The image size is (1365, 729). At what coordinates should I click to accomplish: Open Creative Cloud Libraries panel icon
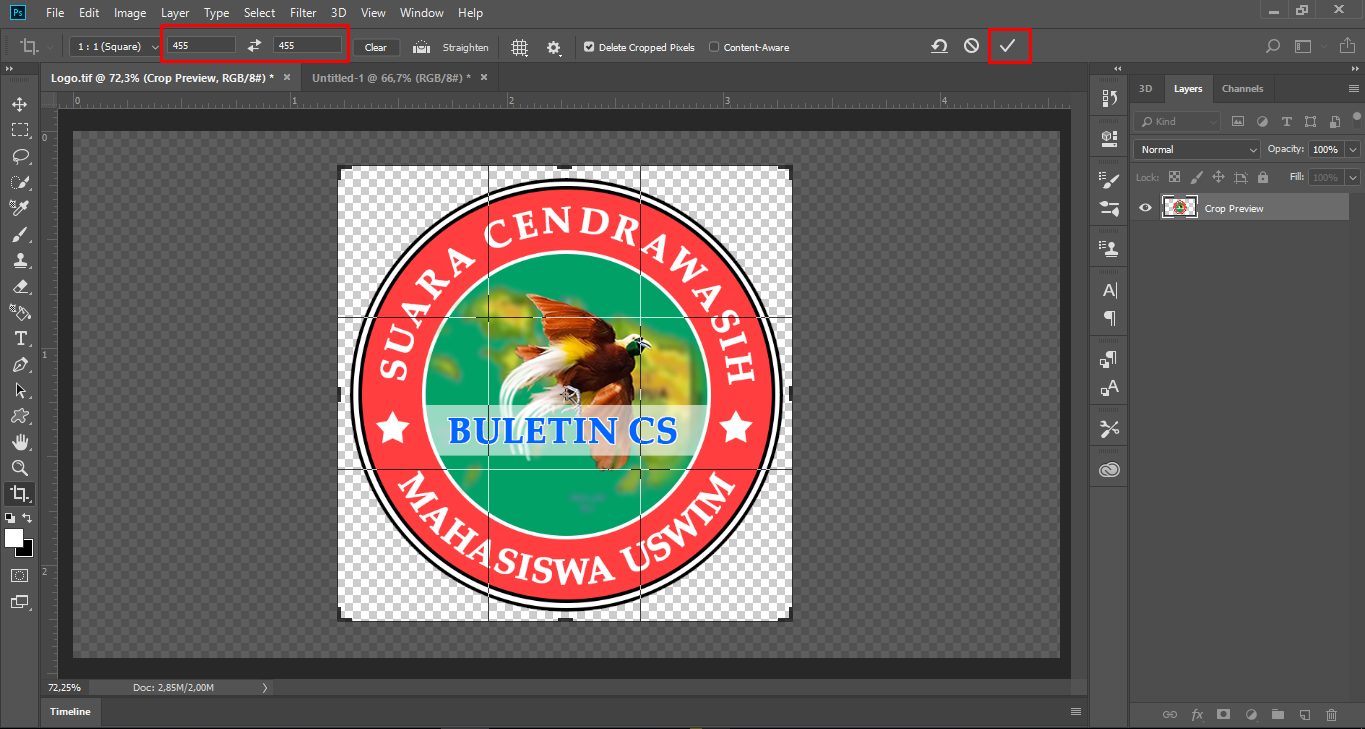pos(1109,470)
